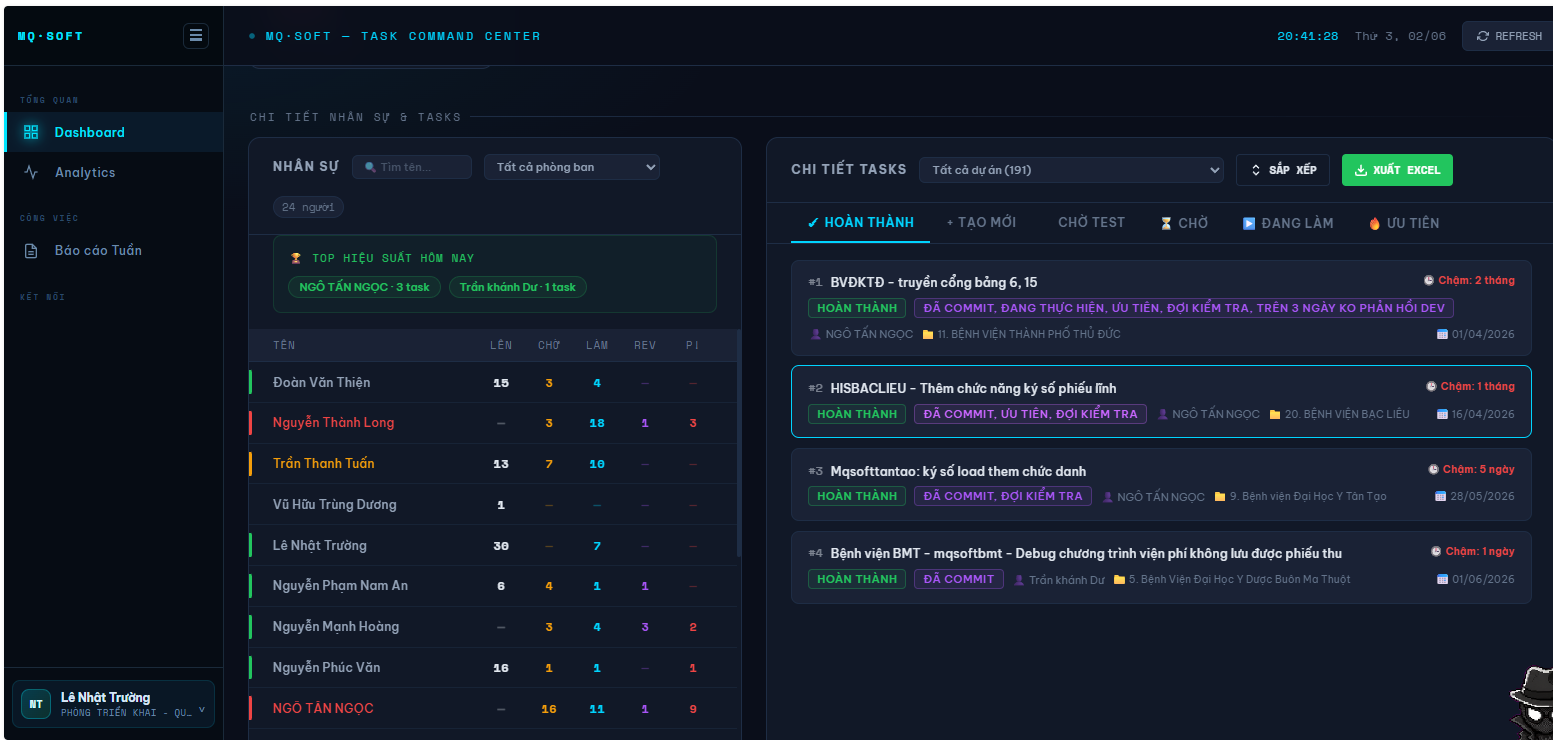Click the download icon on Xuất Excel

point(1360,170)
